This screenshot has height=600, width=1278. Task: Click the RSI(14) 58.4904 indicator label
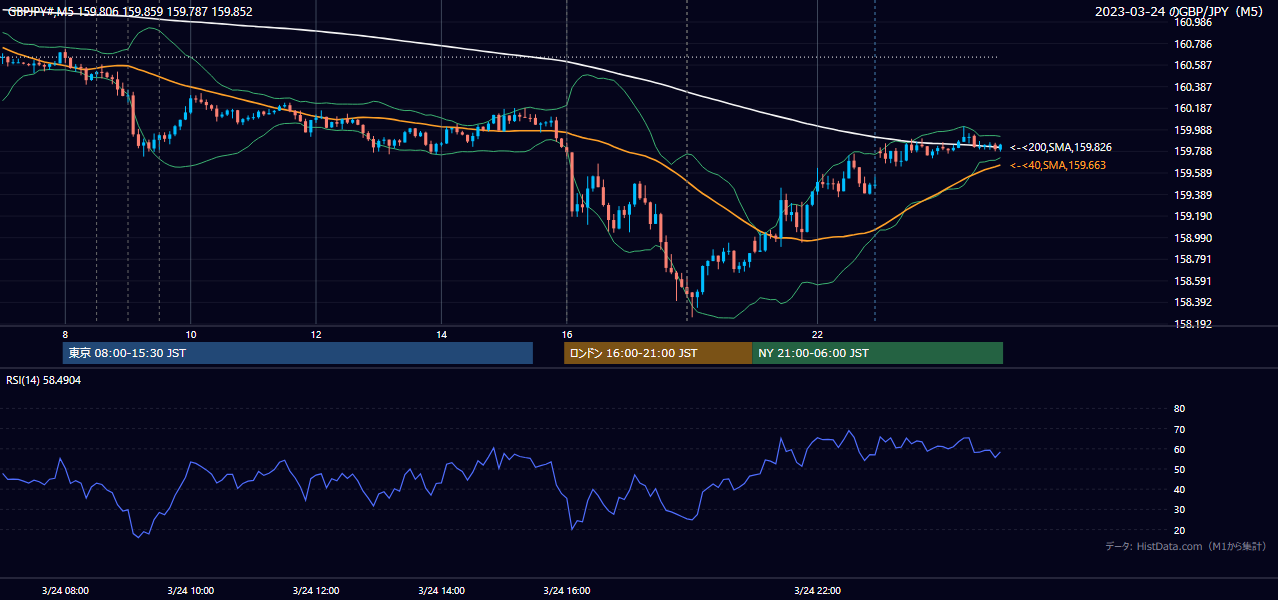tap(44, 381)
